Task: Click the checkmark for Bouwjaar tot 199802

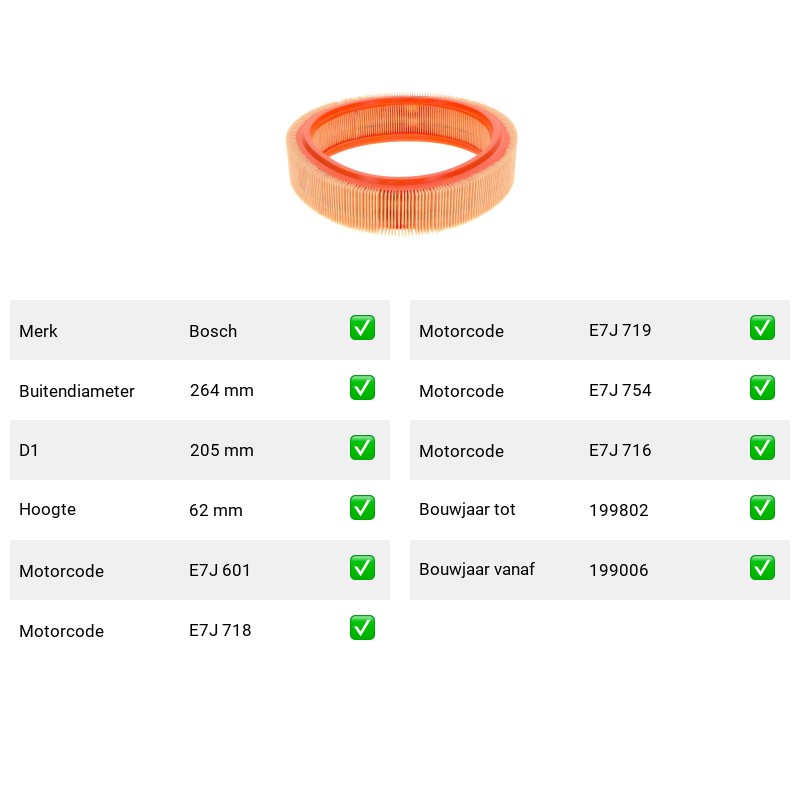Action: 762,508
